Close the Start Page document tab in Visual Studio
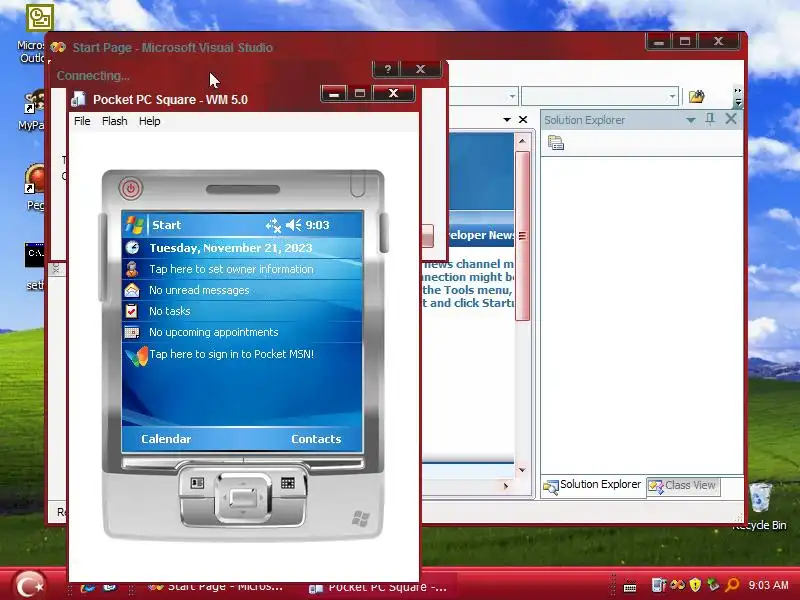Image resolution: width=800 pixels, height=600 pixels. [x=523, y=119]
